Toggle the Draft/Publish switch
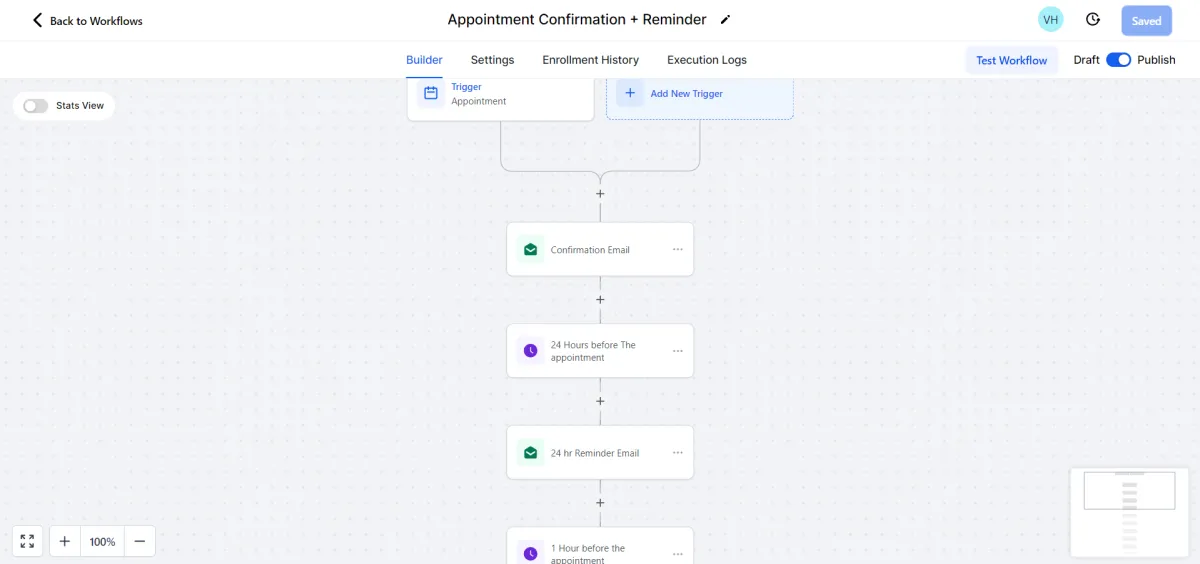 [1118, 60]
